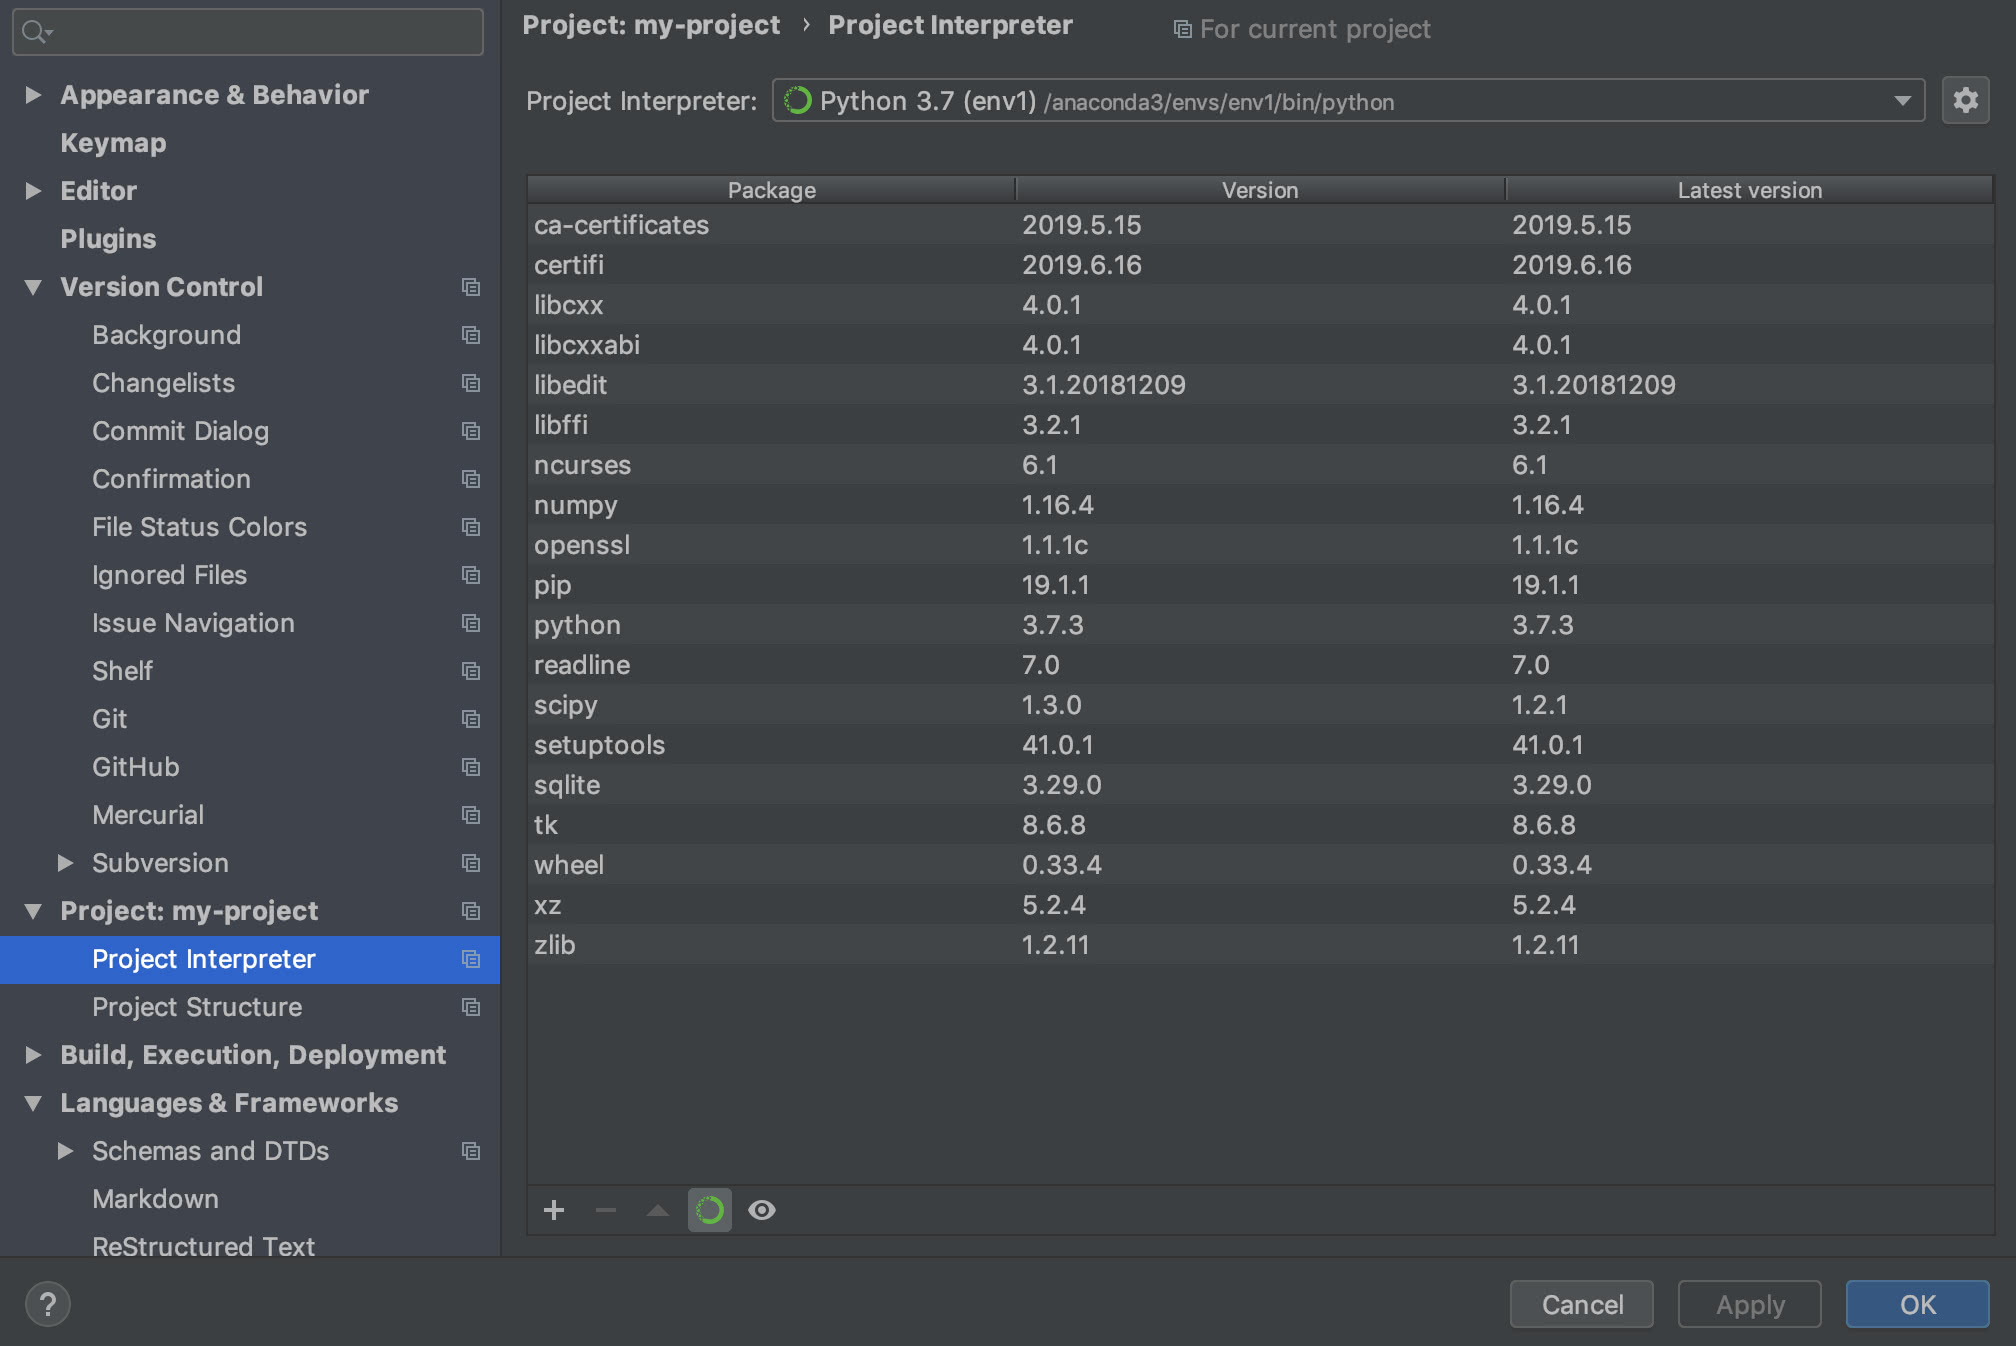The height and width of the screenshot is (1346, 2016).
Task: Click the search magnifier icon
Action: point(36,32)
